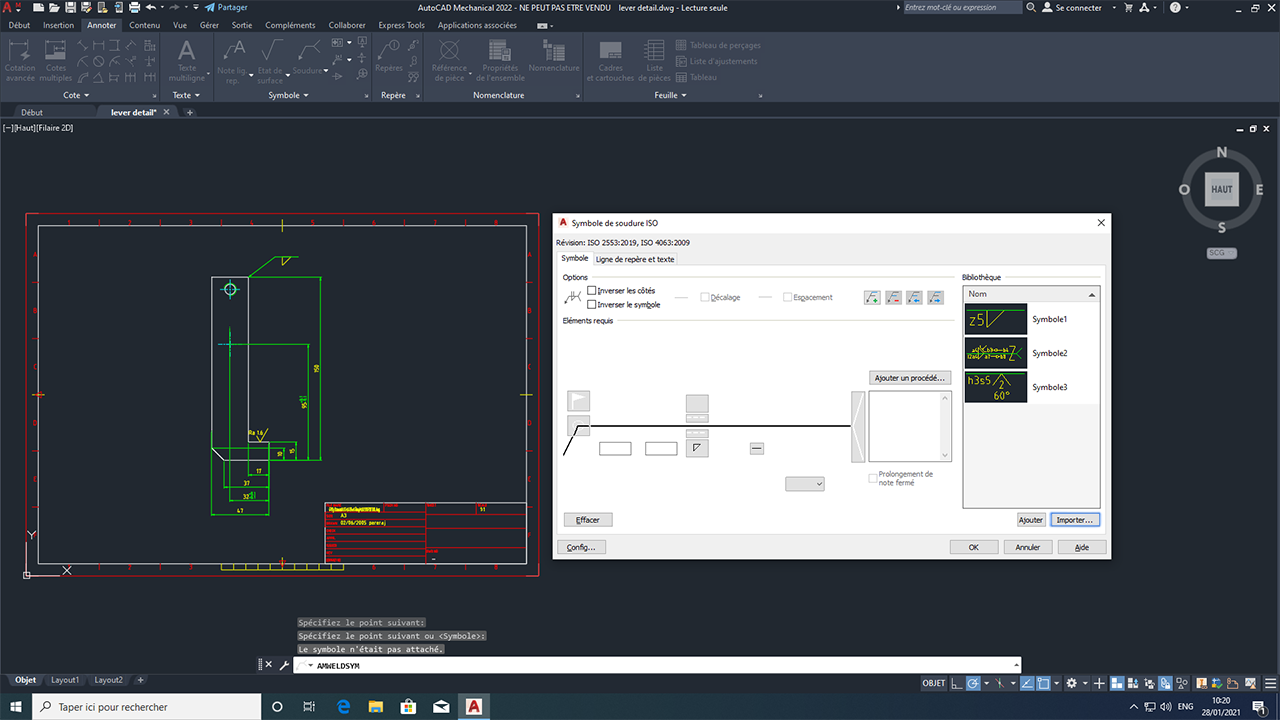Select the Cadres et cartouches tool
The height and width of the screenshot is (720, 1280).
pos(610,60)
